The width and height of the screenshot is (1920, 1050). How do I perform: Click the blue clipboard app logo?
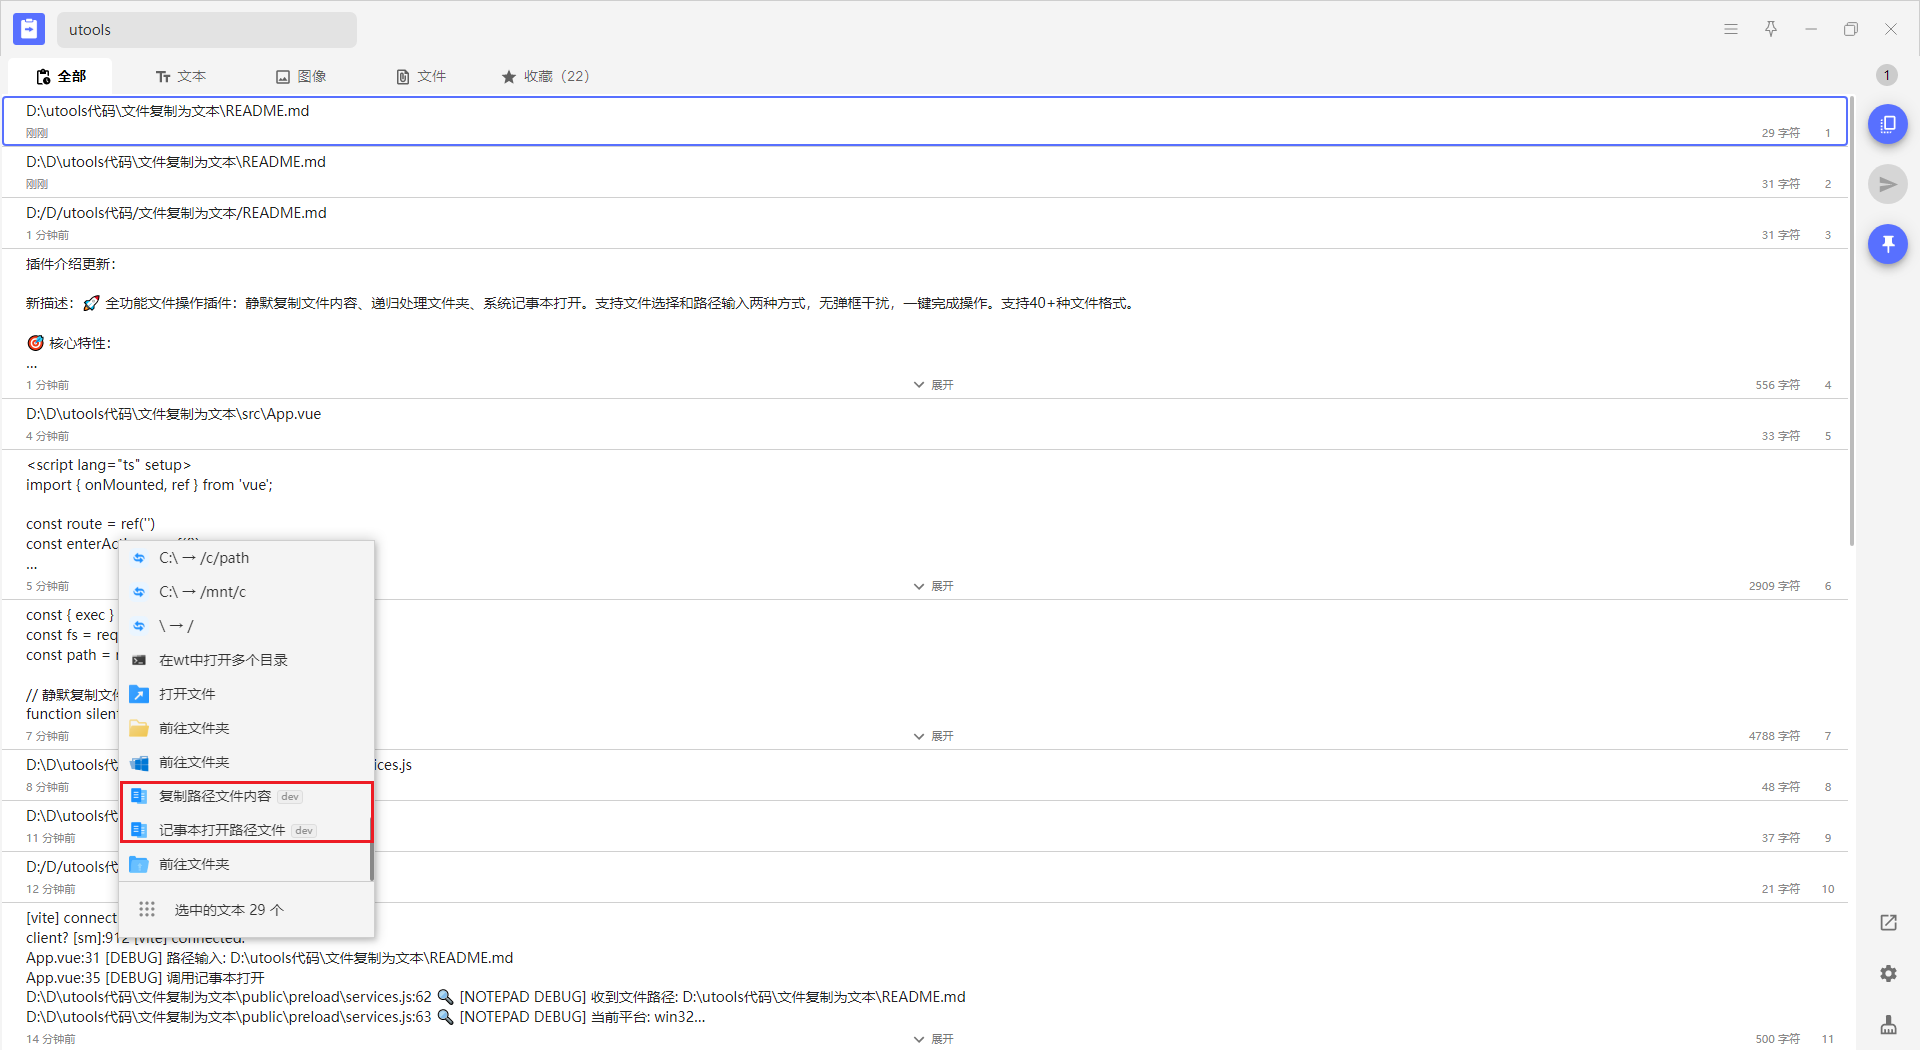pos(29,29)
